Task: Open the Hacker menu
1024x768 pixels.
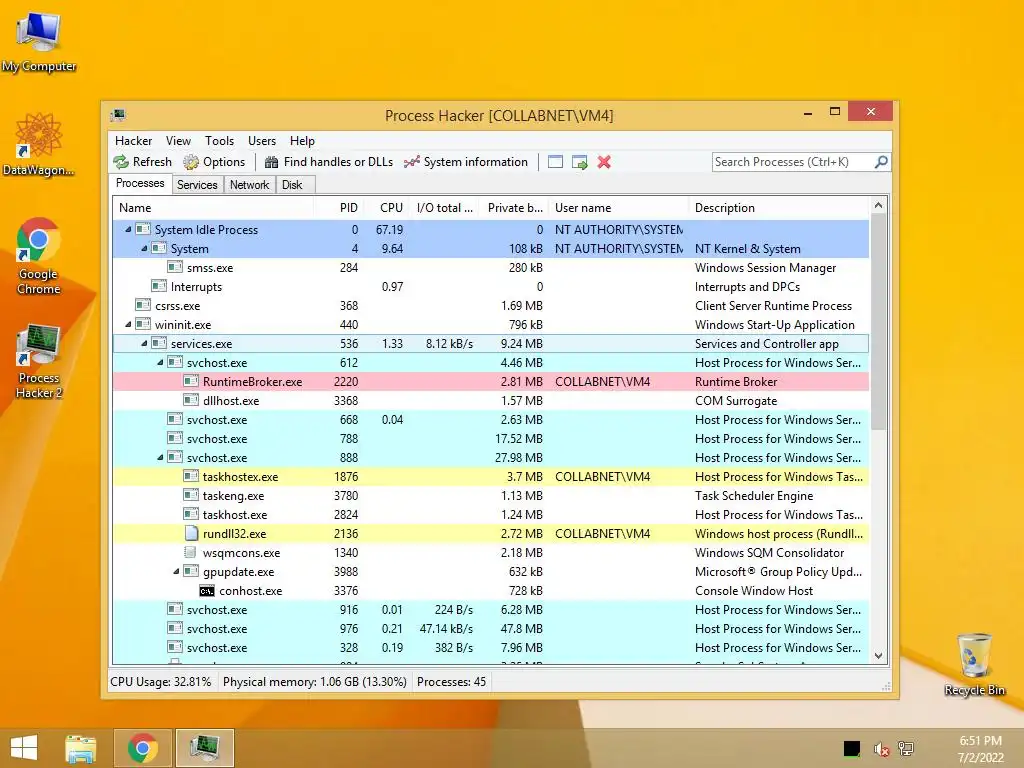Action: [x=133, y=141]
